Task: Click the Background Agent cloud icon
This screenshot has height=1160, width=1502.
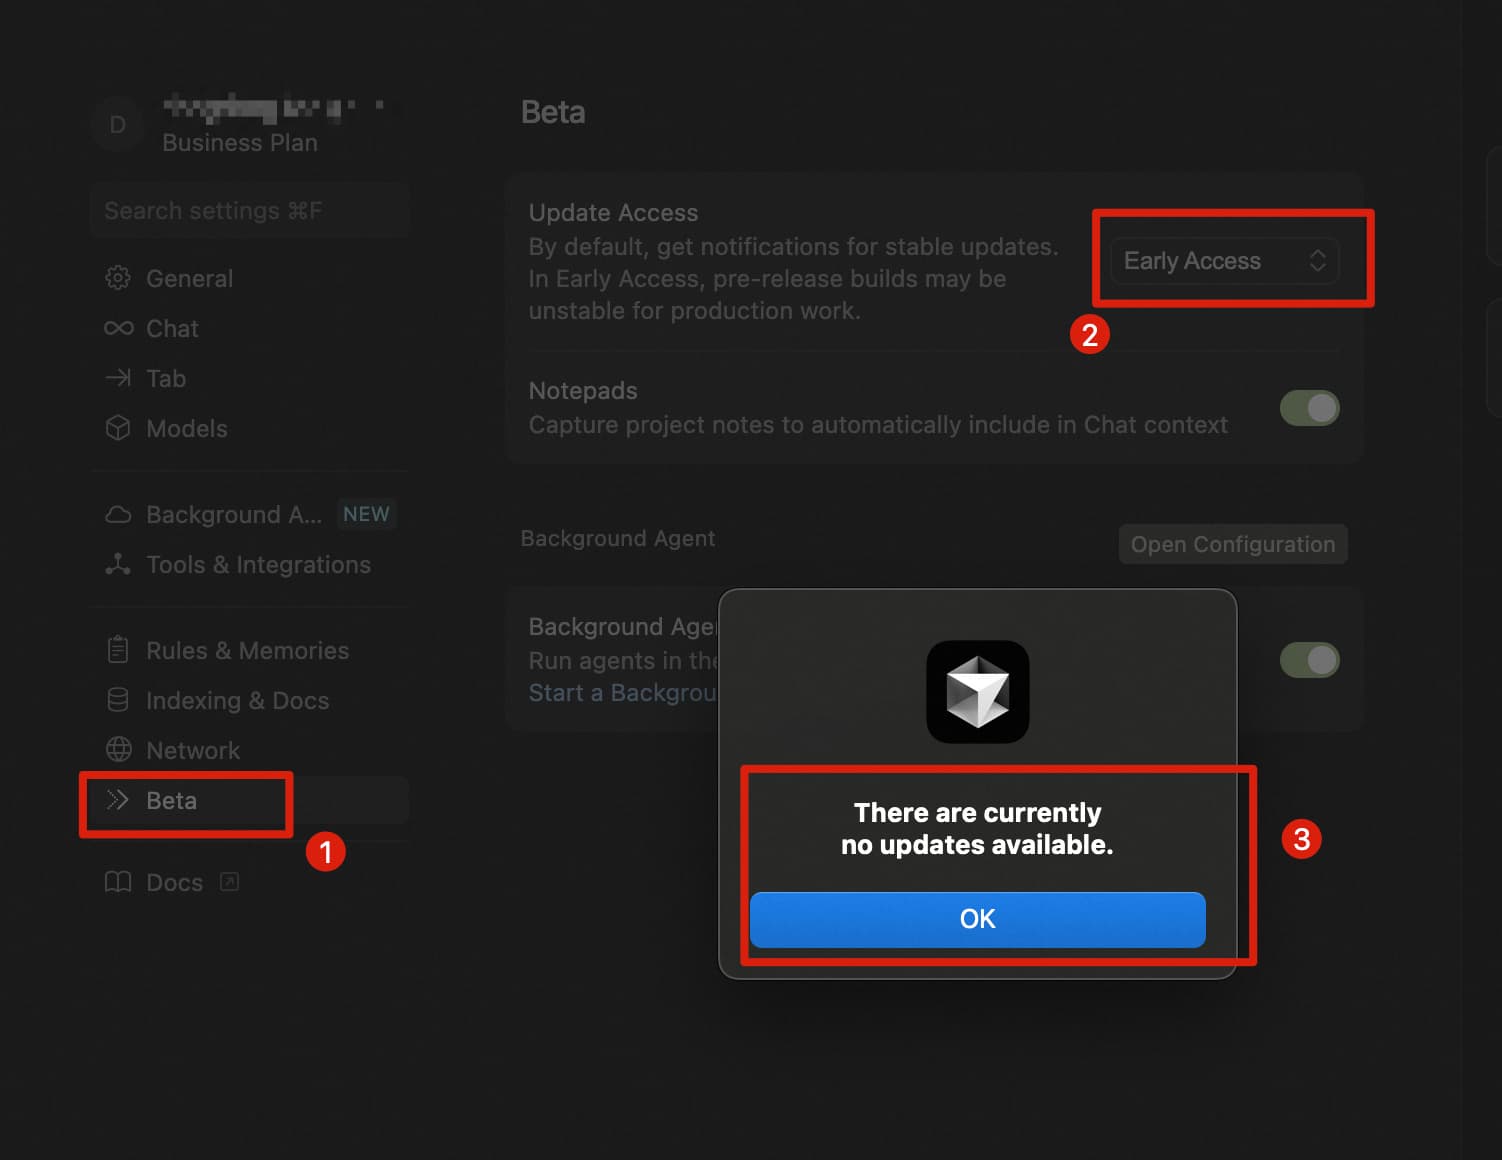Action: (118, 514)
